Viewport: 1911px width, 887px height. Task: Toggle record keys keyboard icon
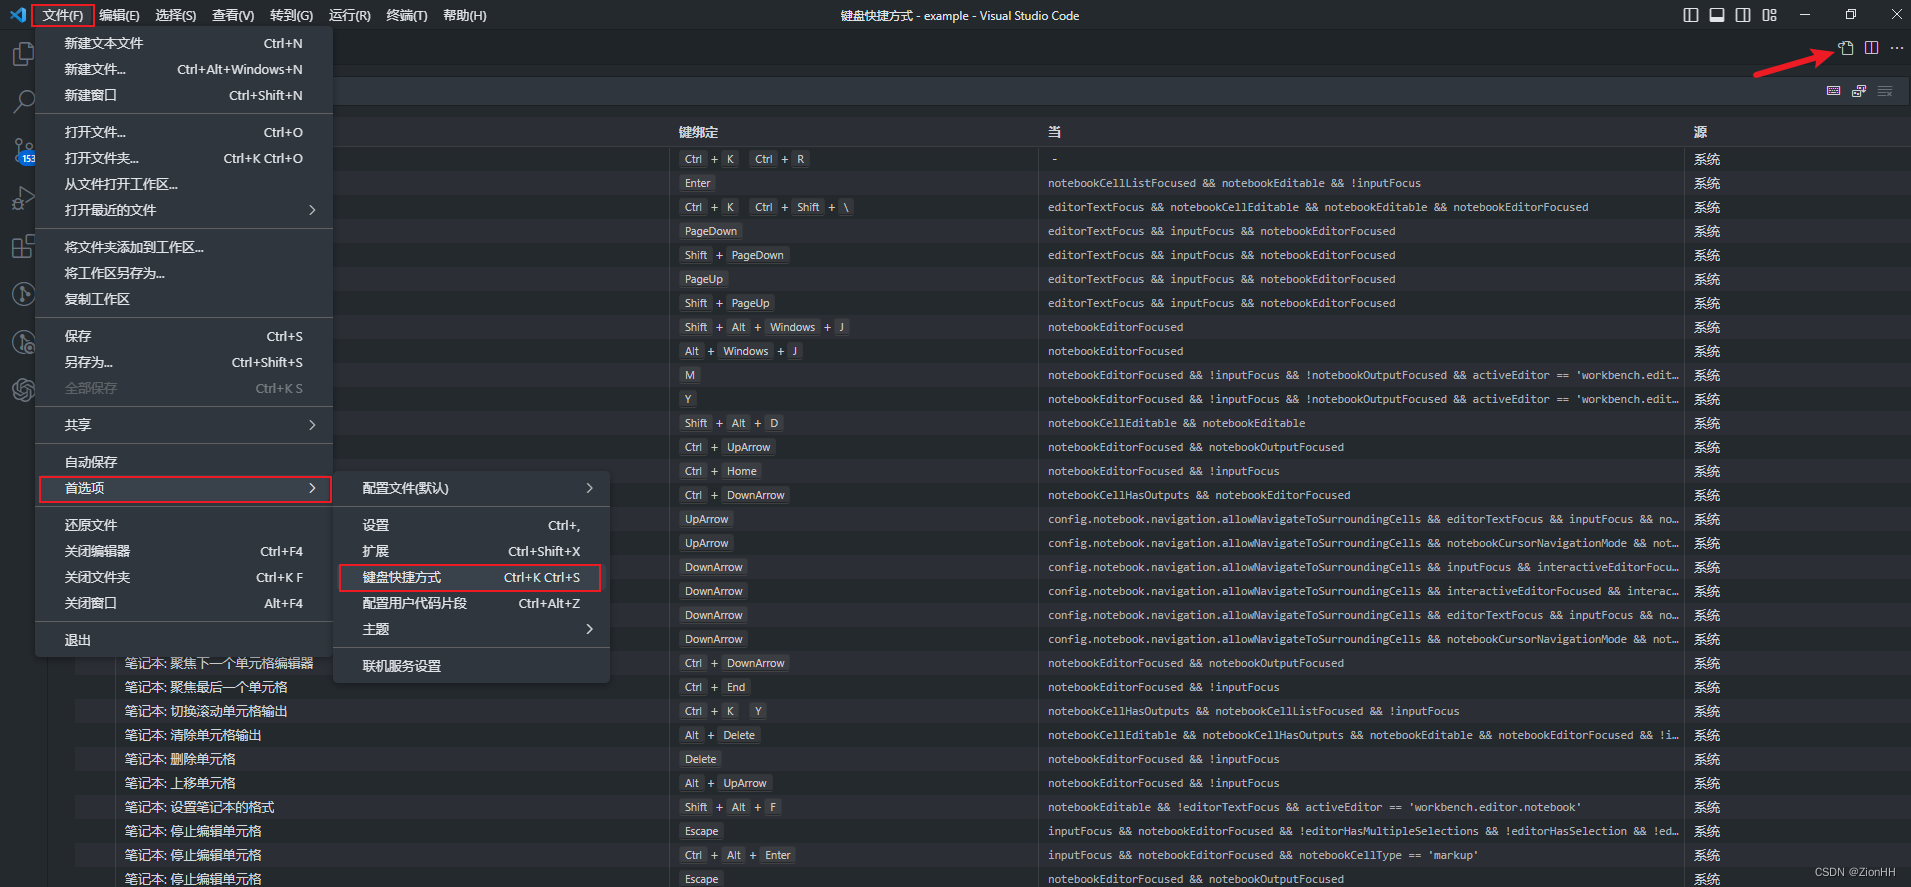(x=1833, y=91)
